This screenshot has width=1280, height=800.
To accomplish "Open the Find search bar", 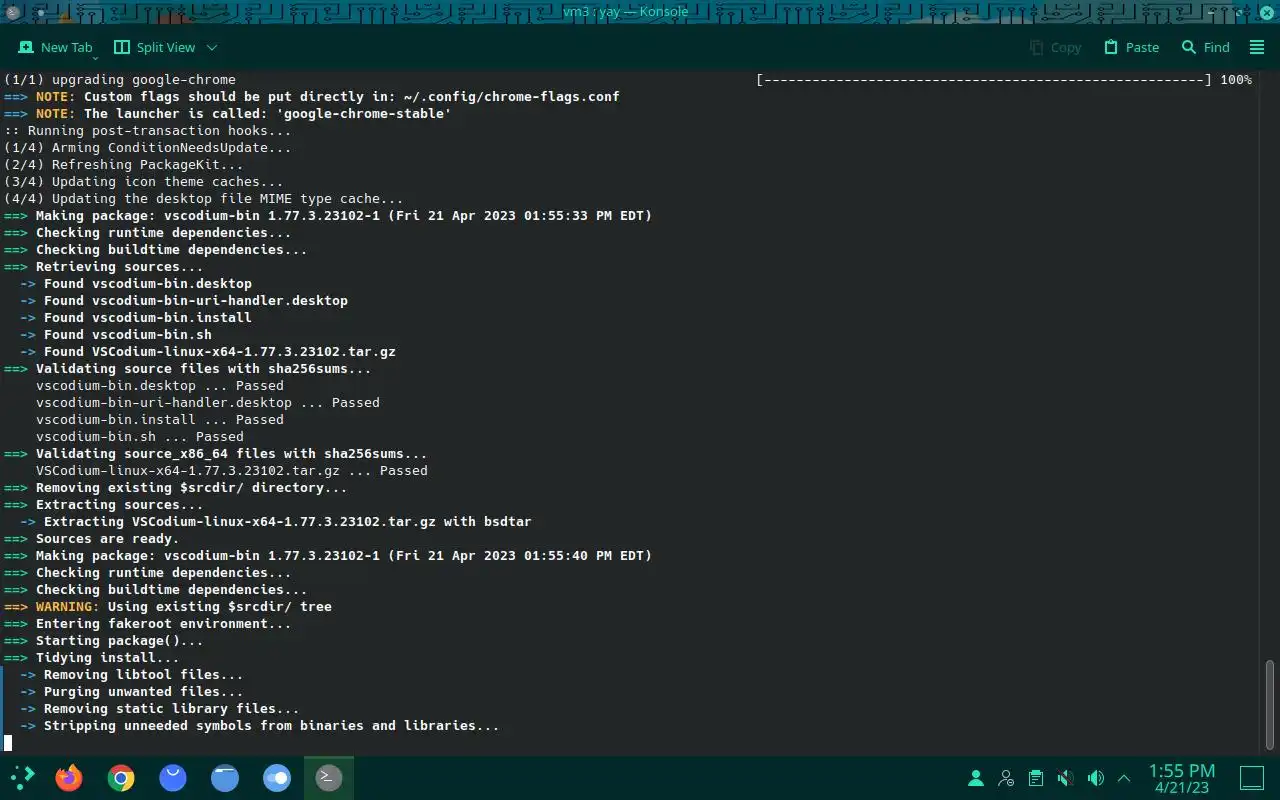I will [x=1205, y=47].
